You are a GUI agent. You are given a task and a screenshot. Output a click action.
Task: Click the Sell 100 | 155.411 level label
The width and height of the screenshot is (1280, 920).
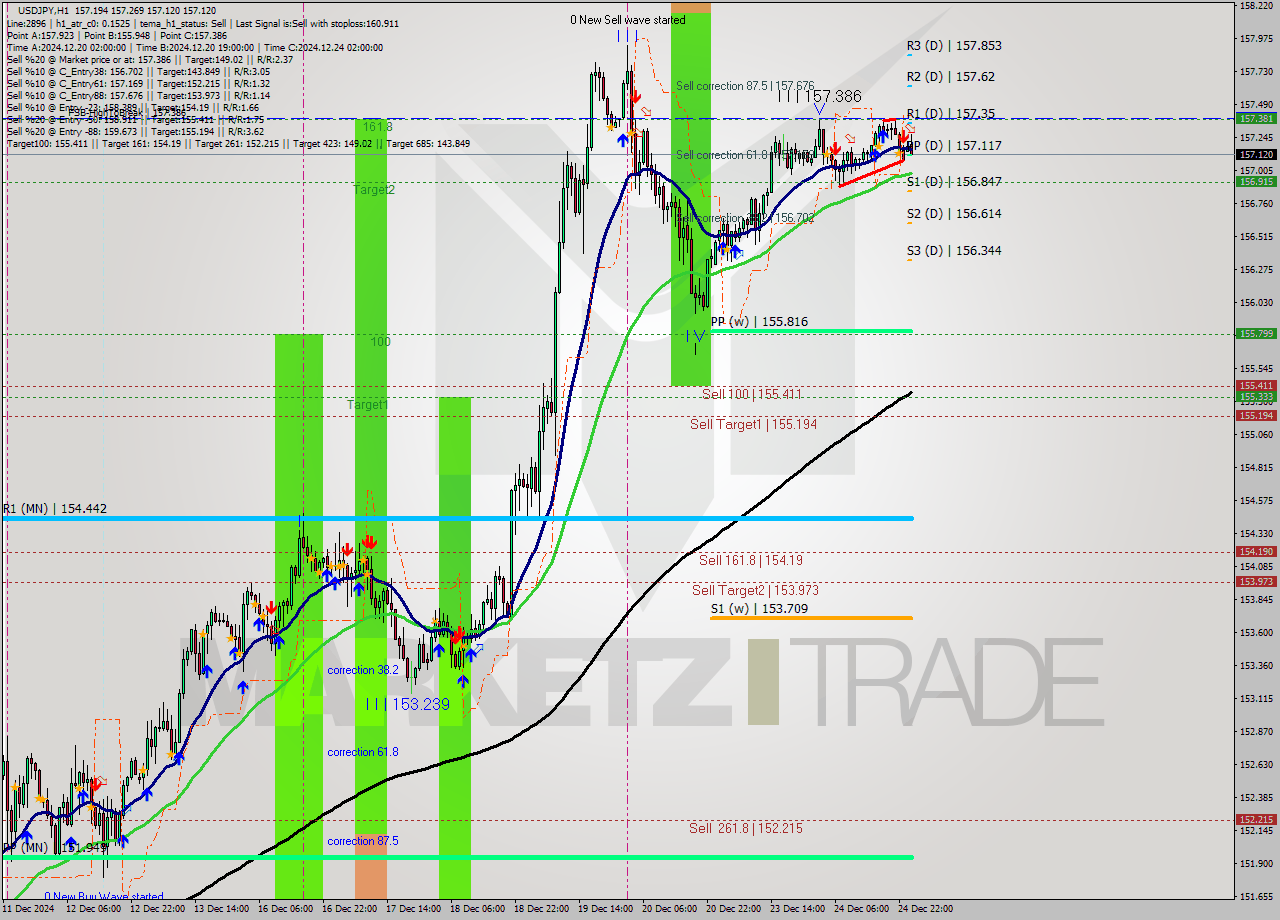pyautogui.click(x=752, y=395)
